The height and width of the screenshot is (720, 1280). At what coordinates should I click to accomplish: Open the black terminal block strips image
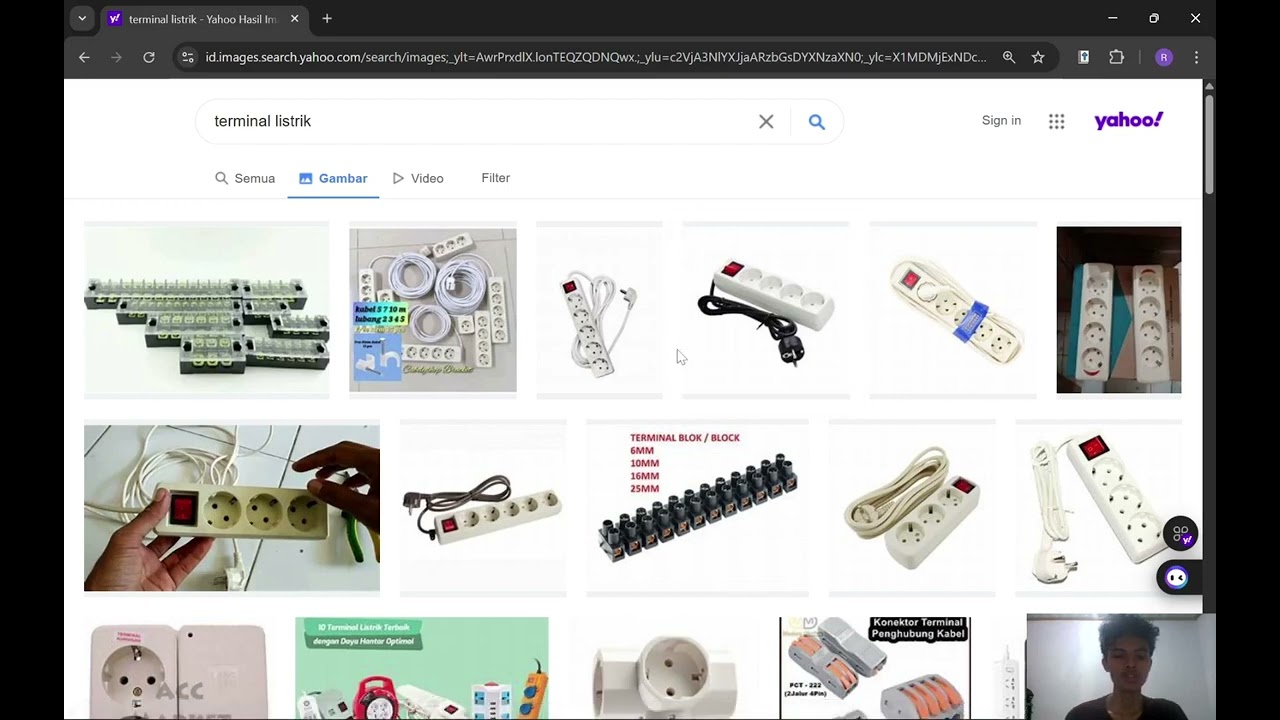(206, 310)
